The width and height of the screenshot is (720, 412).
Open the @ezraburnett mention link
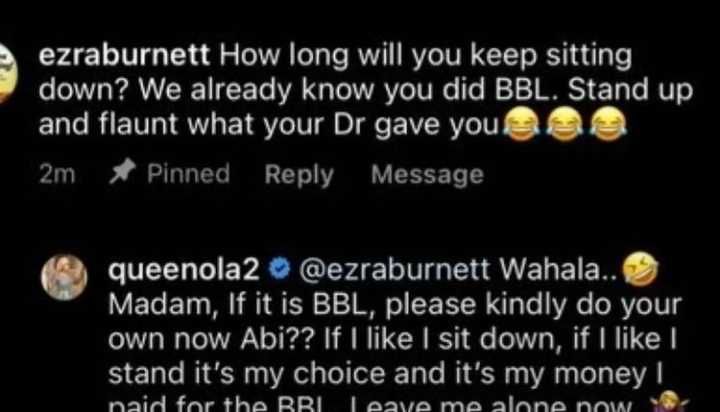(394, 270)
